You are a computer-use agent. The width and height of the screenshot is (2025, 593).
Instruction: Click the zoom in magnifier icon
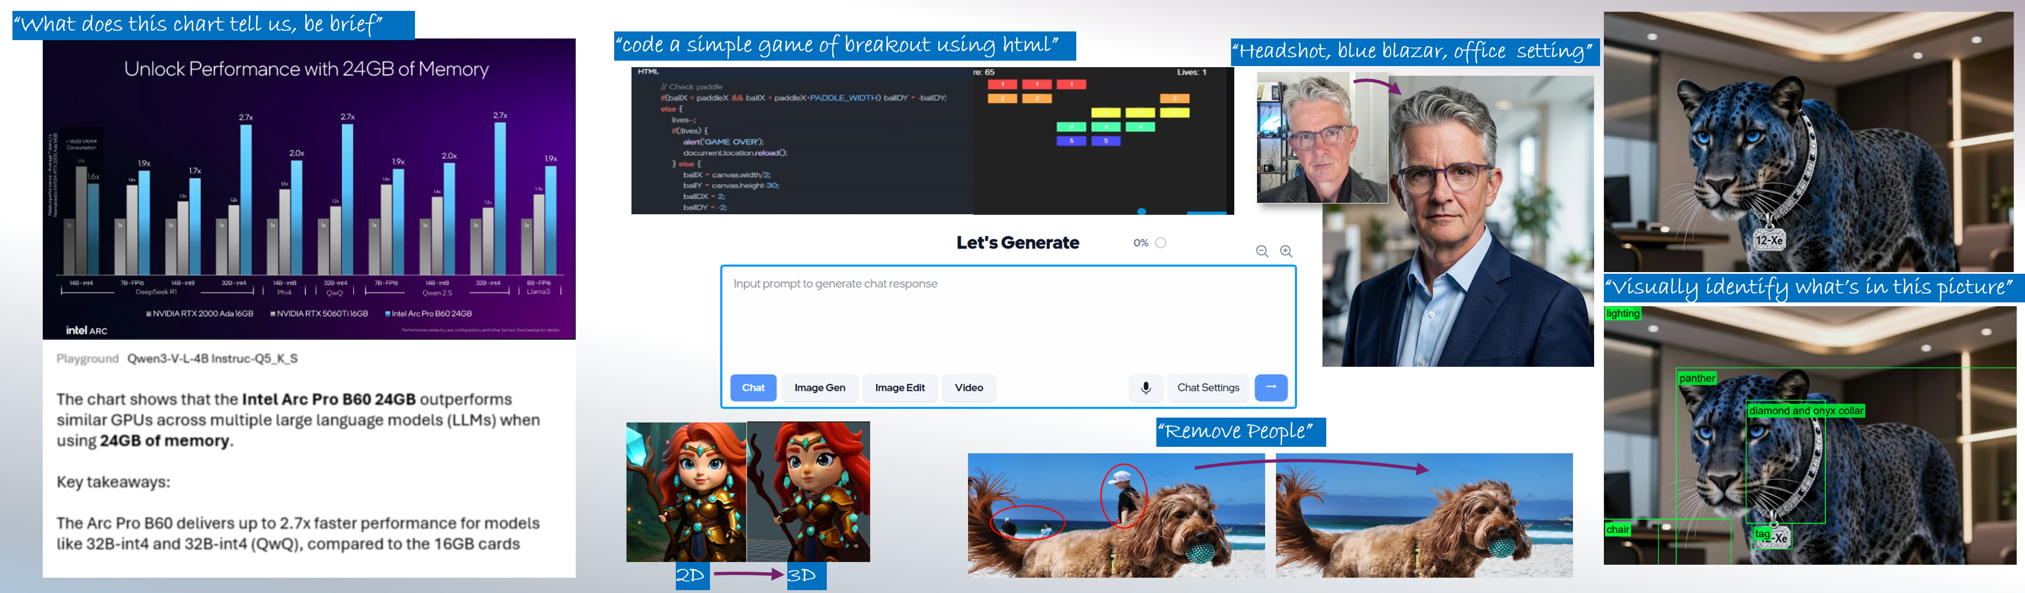(1286, 251)
